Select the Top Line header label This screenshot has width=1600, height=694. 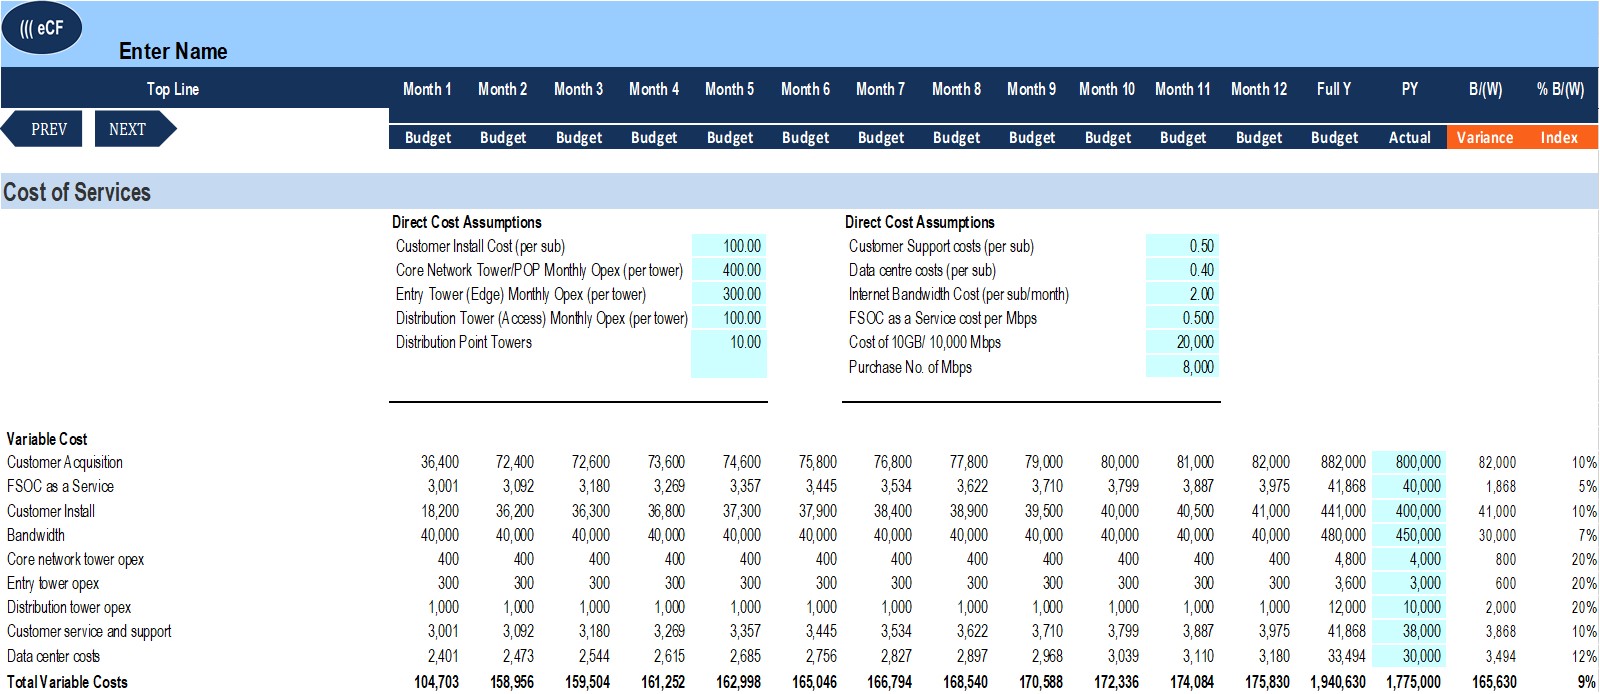click(x=173, y=89)
